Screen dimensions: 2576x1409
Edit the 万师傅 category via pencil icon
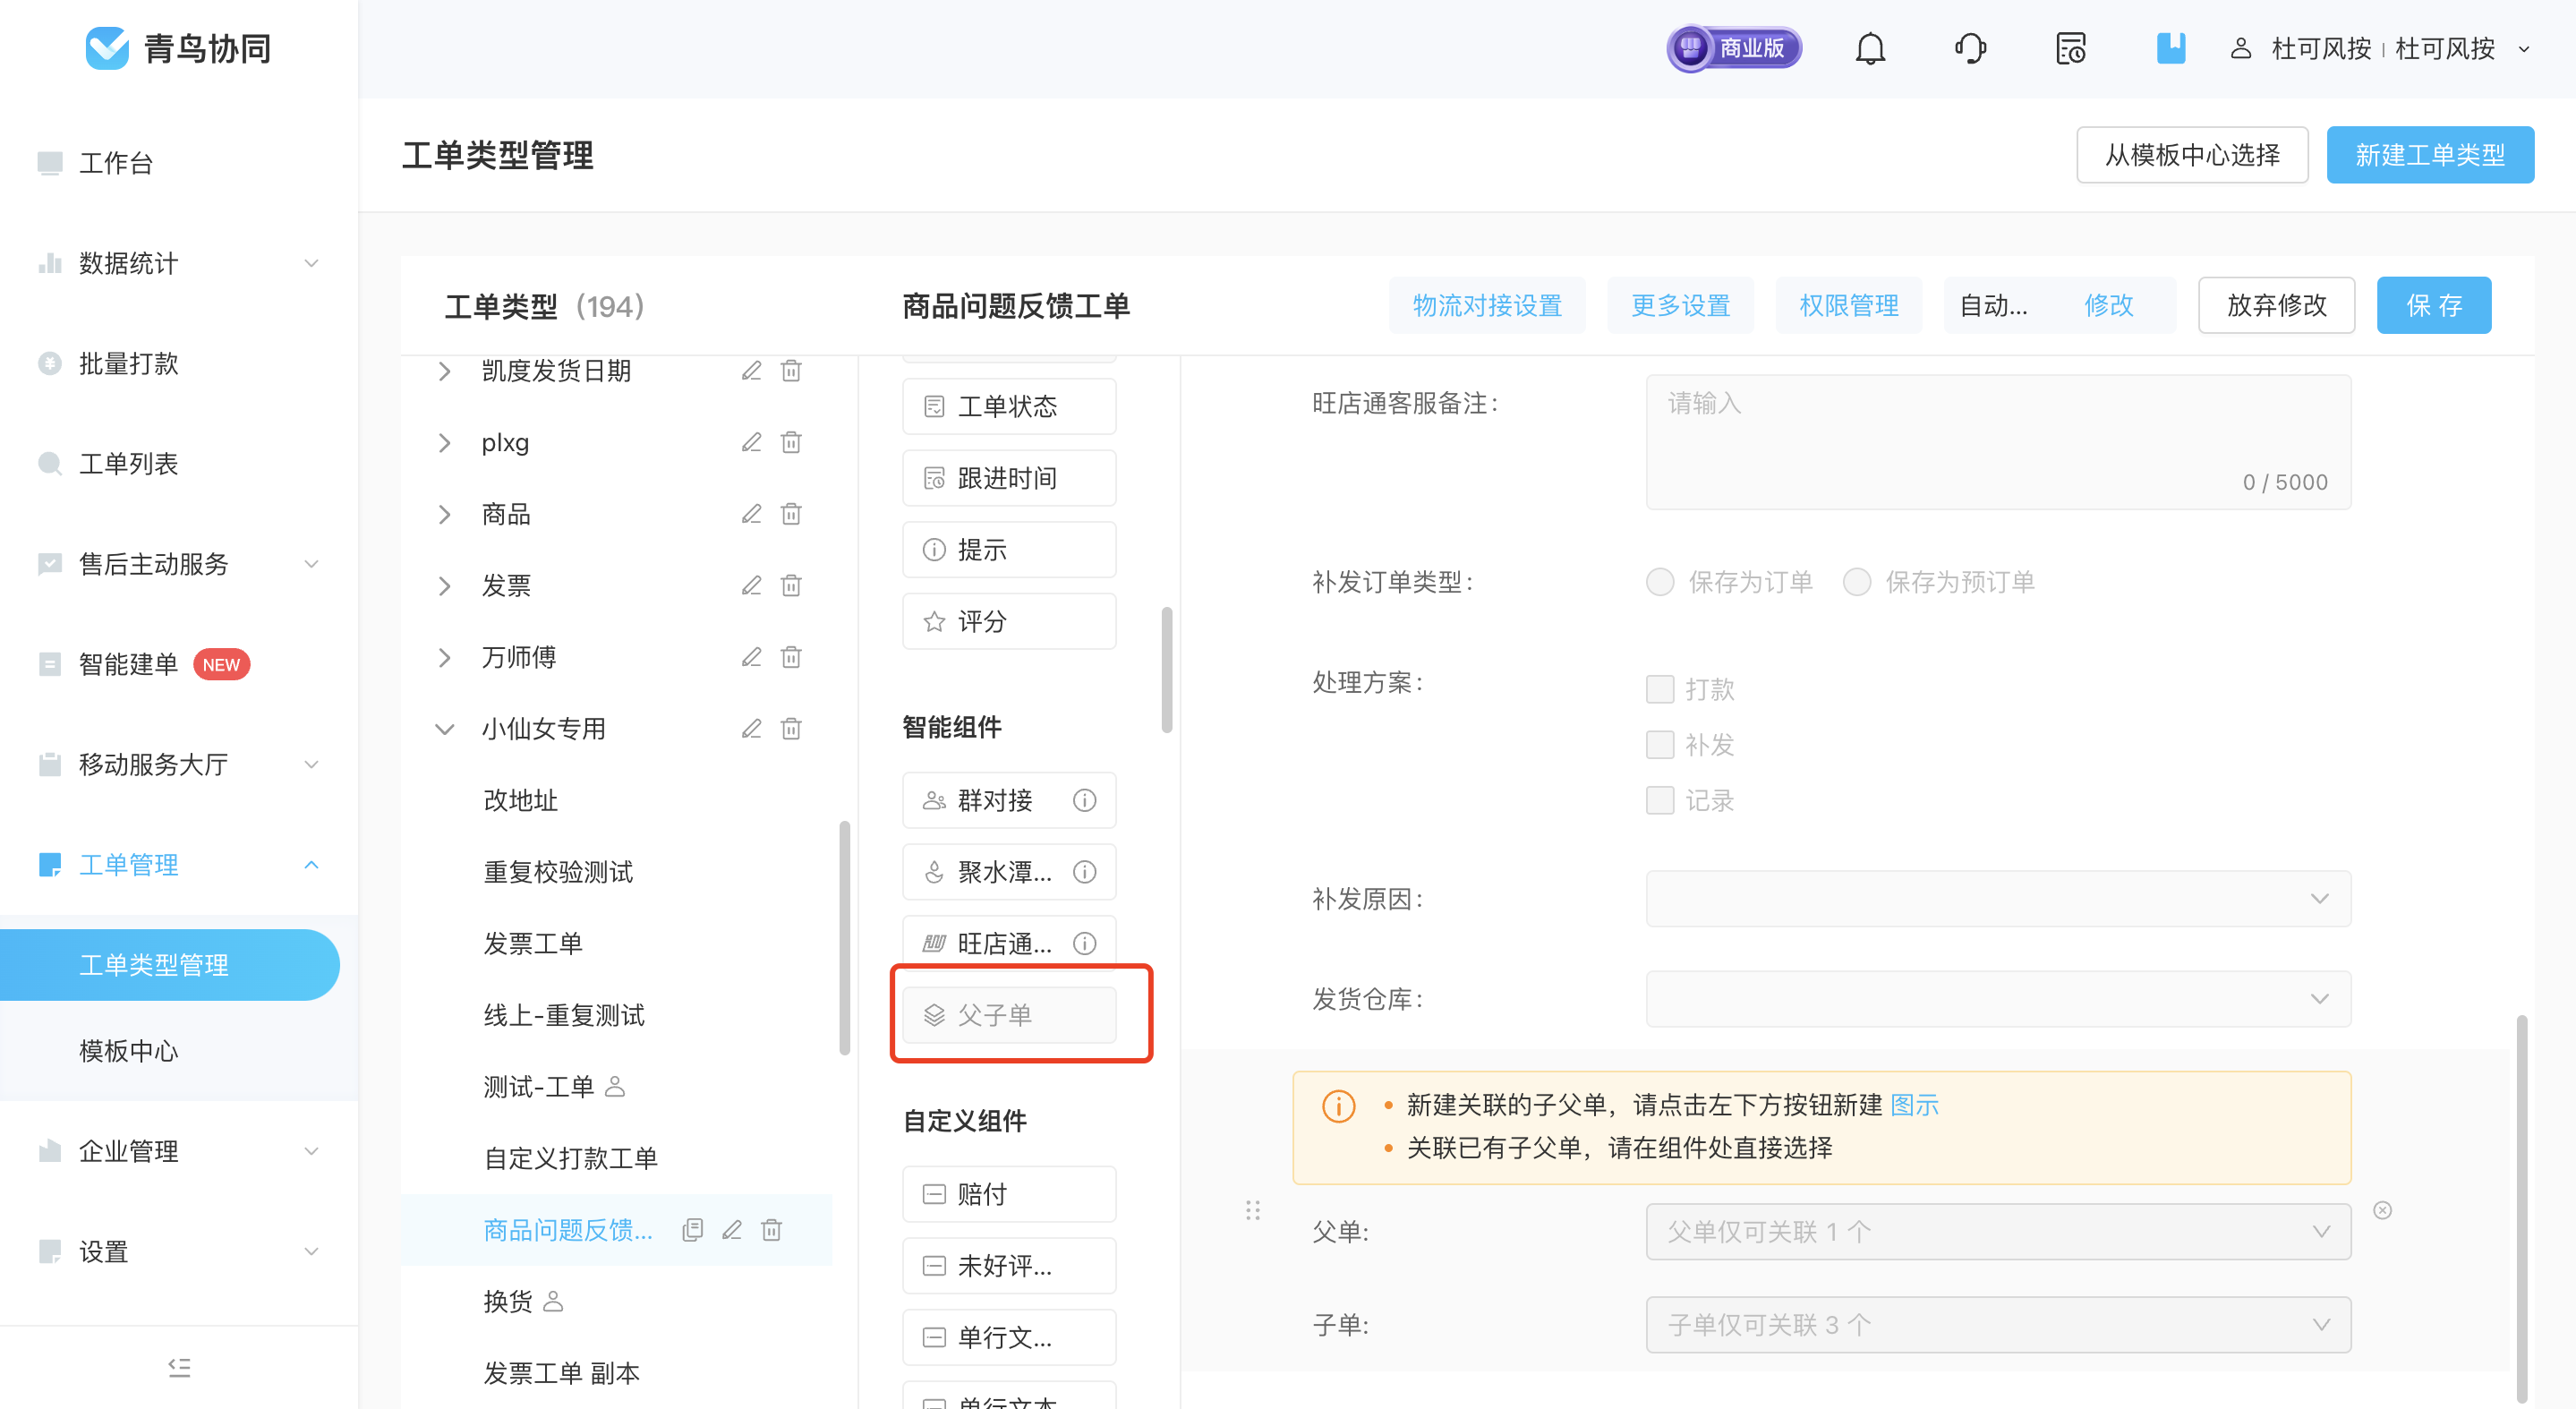pos(751,657)
